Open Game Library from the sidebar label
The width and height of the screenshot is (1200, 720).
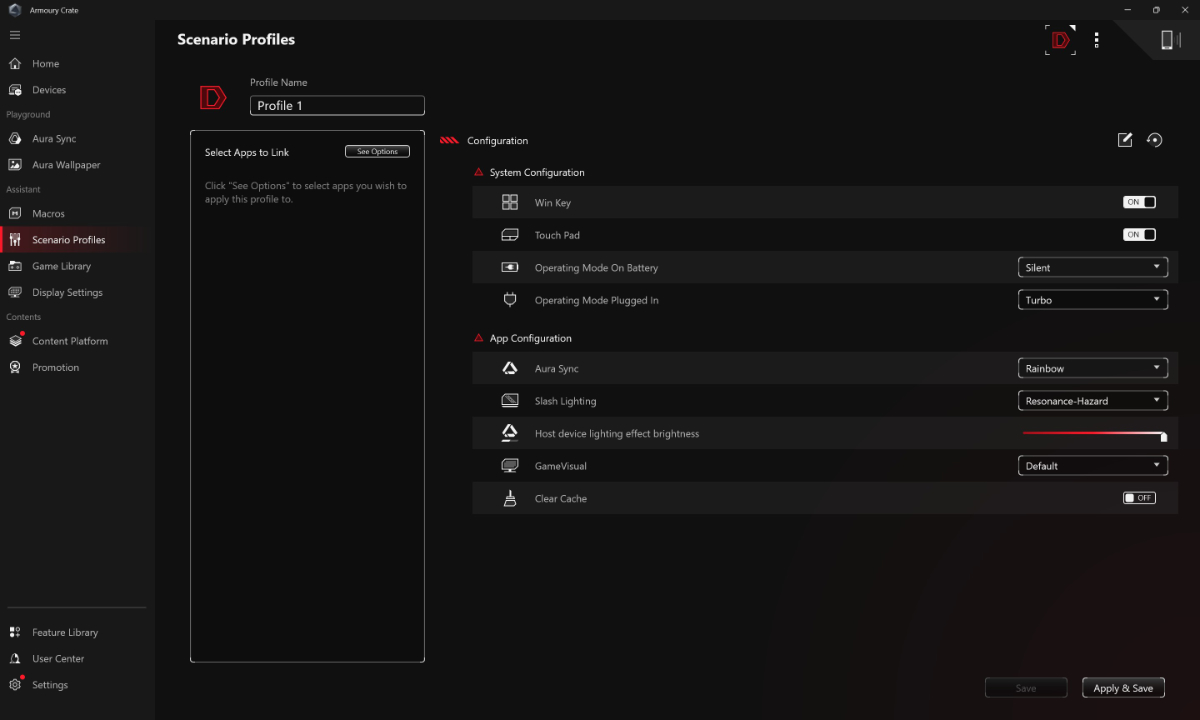click(x=61, y=266)
